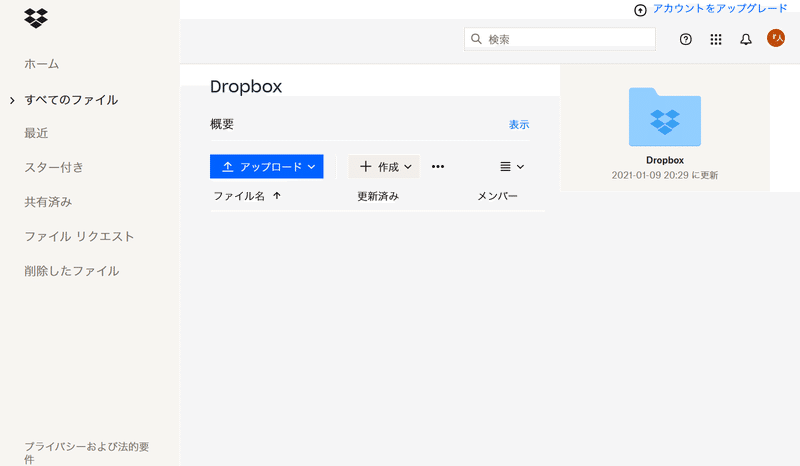
Task: Sort by ファイル名 column header
Action: point(239,196)
